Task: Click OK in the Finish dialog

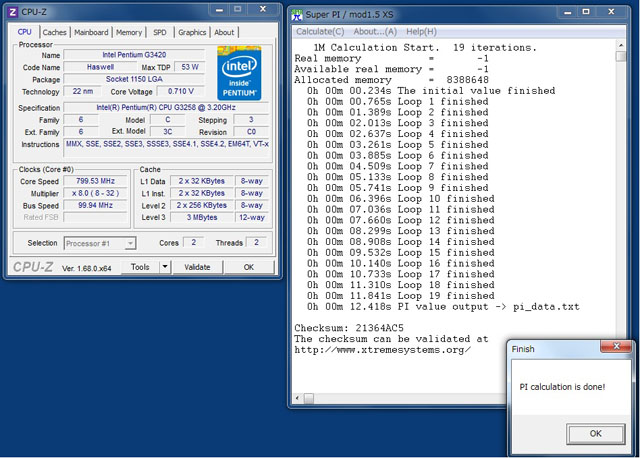Action: point(596,434)
